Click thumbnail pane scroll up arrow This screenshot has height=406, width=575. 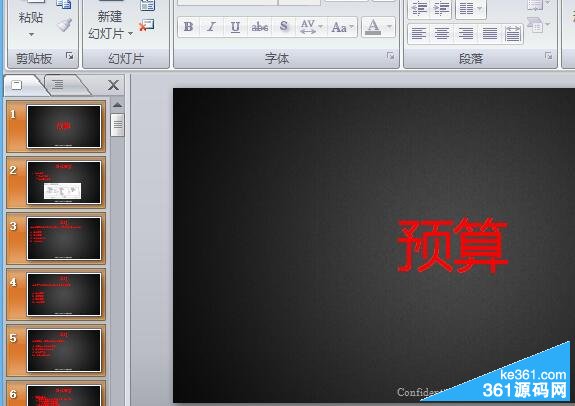click(x=117, y=105)
